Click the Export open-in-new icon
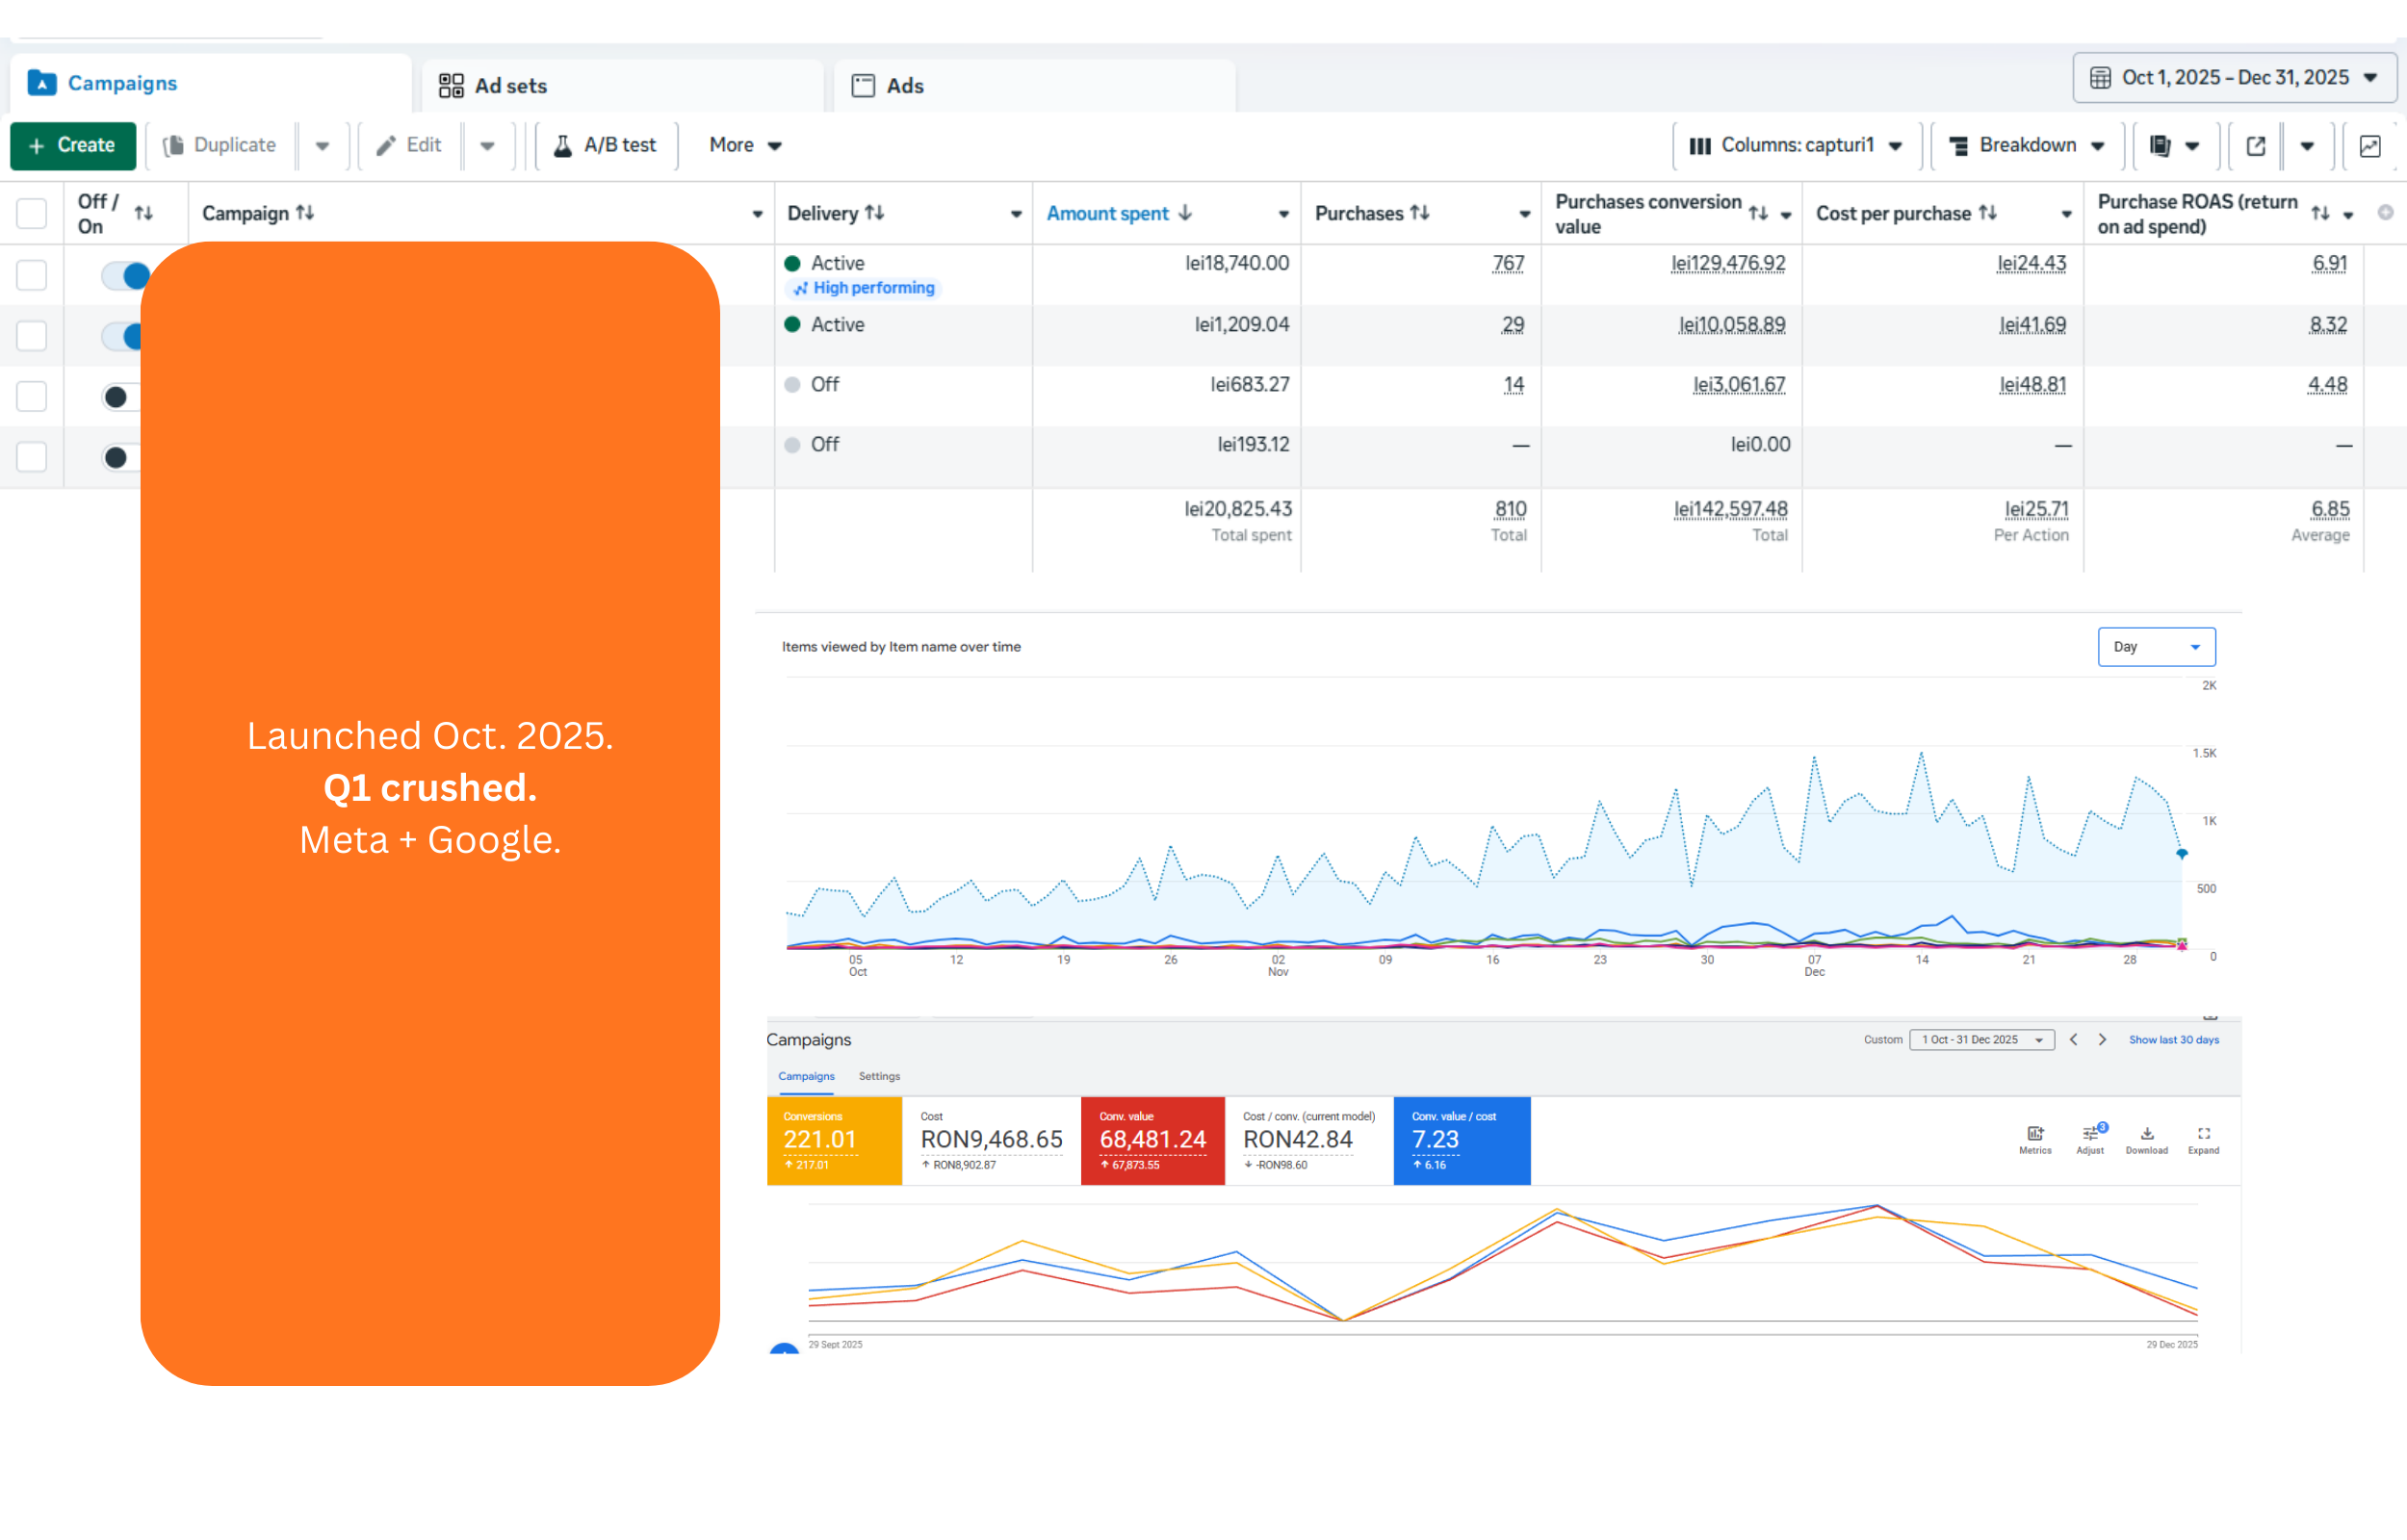The width and height of the screenshot is (2407, 1540). tap(2256, 145)
